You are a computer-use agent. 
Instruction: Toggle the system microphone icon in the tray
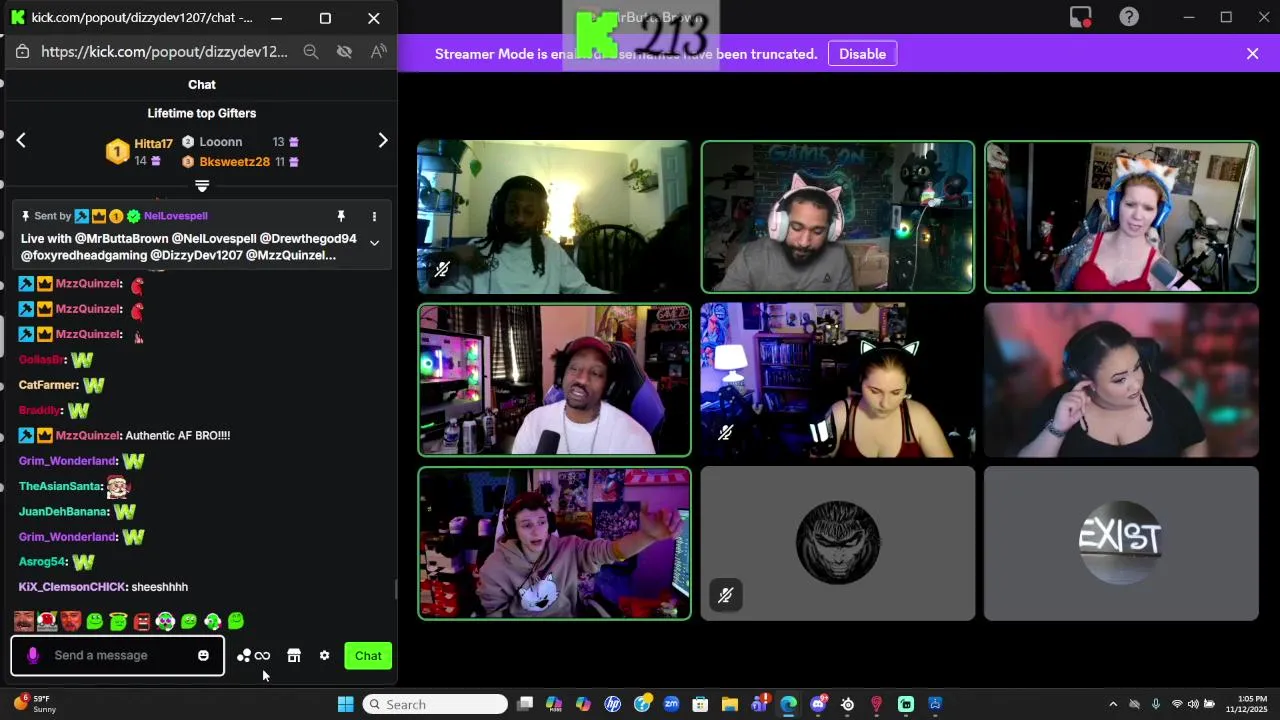tap(1156, 704)
